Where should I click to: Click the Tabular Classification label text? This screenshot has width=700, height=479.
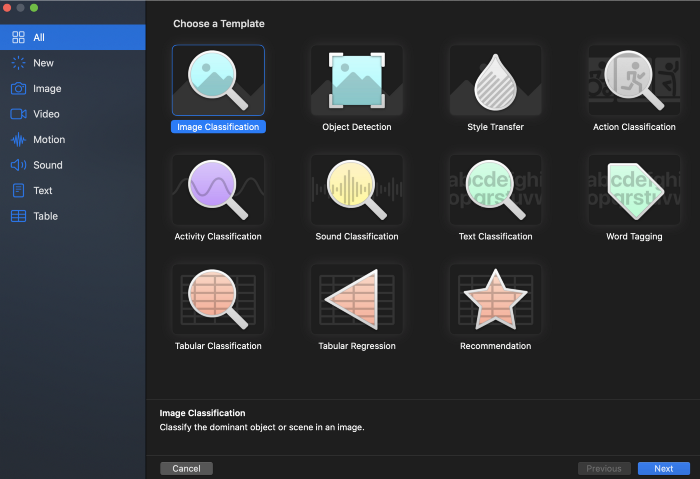tap(218, 346)
